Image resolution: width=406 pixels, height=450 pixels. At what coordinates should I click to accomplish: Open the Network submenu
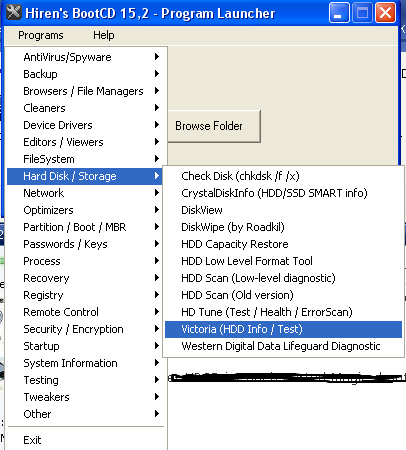pyautogui.click(x=85, y=193)
